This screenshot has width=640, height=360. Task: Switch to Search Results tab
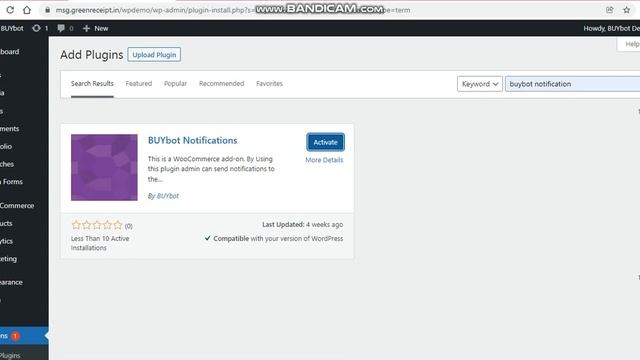[x=92, y=83]
